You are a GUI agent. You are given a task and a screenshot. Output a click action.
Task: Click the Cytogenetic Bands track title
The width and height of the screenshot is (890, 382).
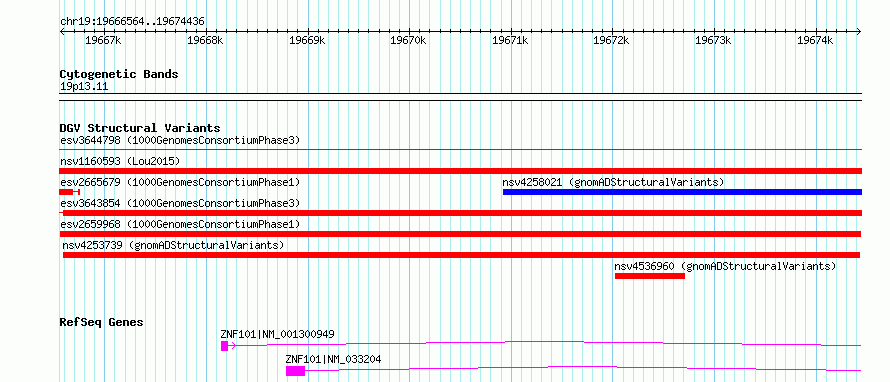pos(119,74)
